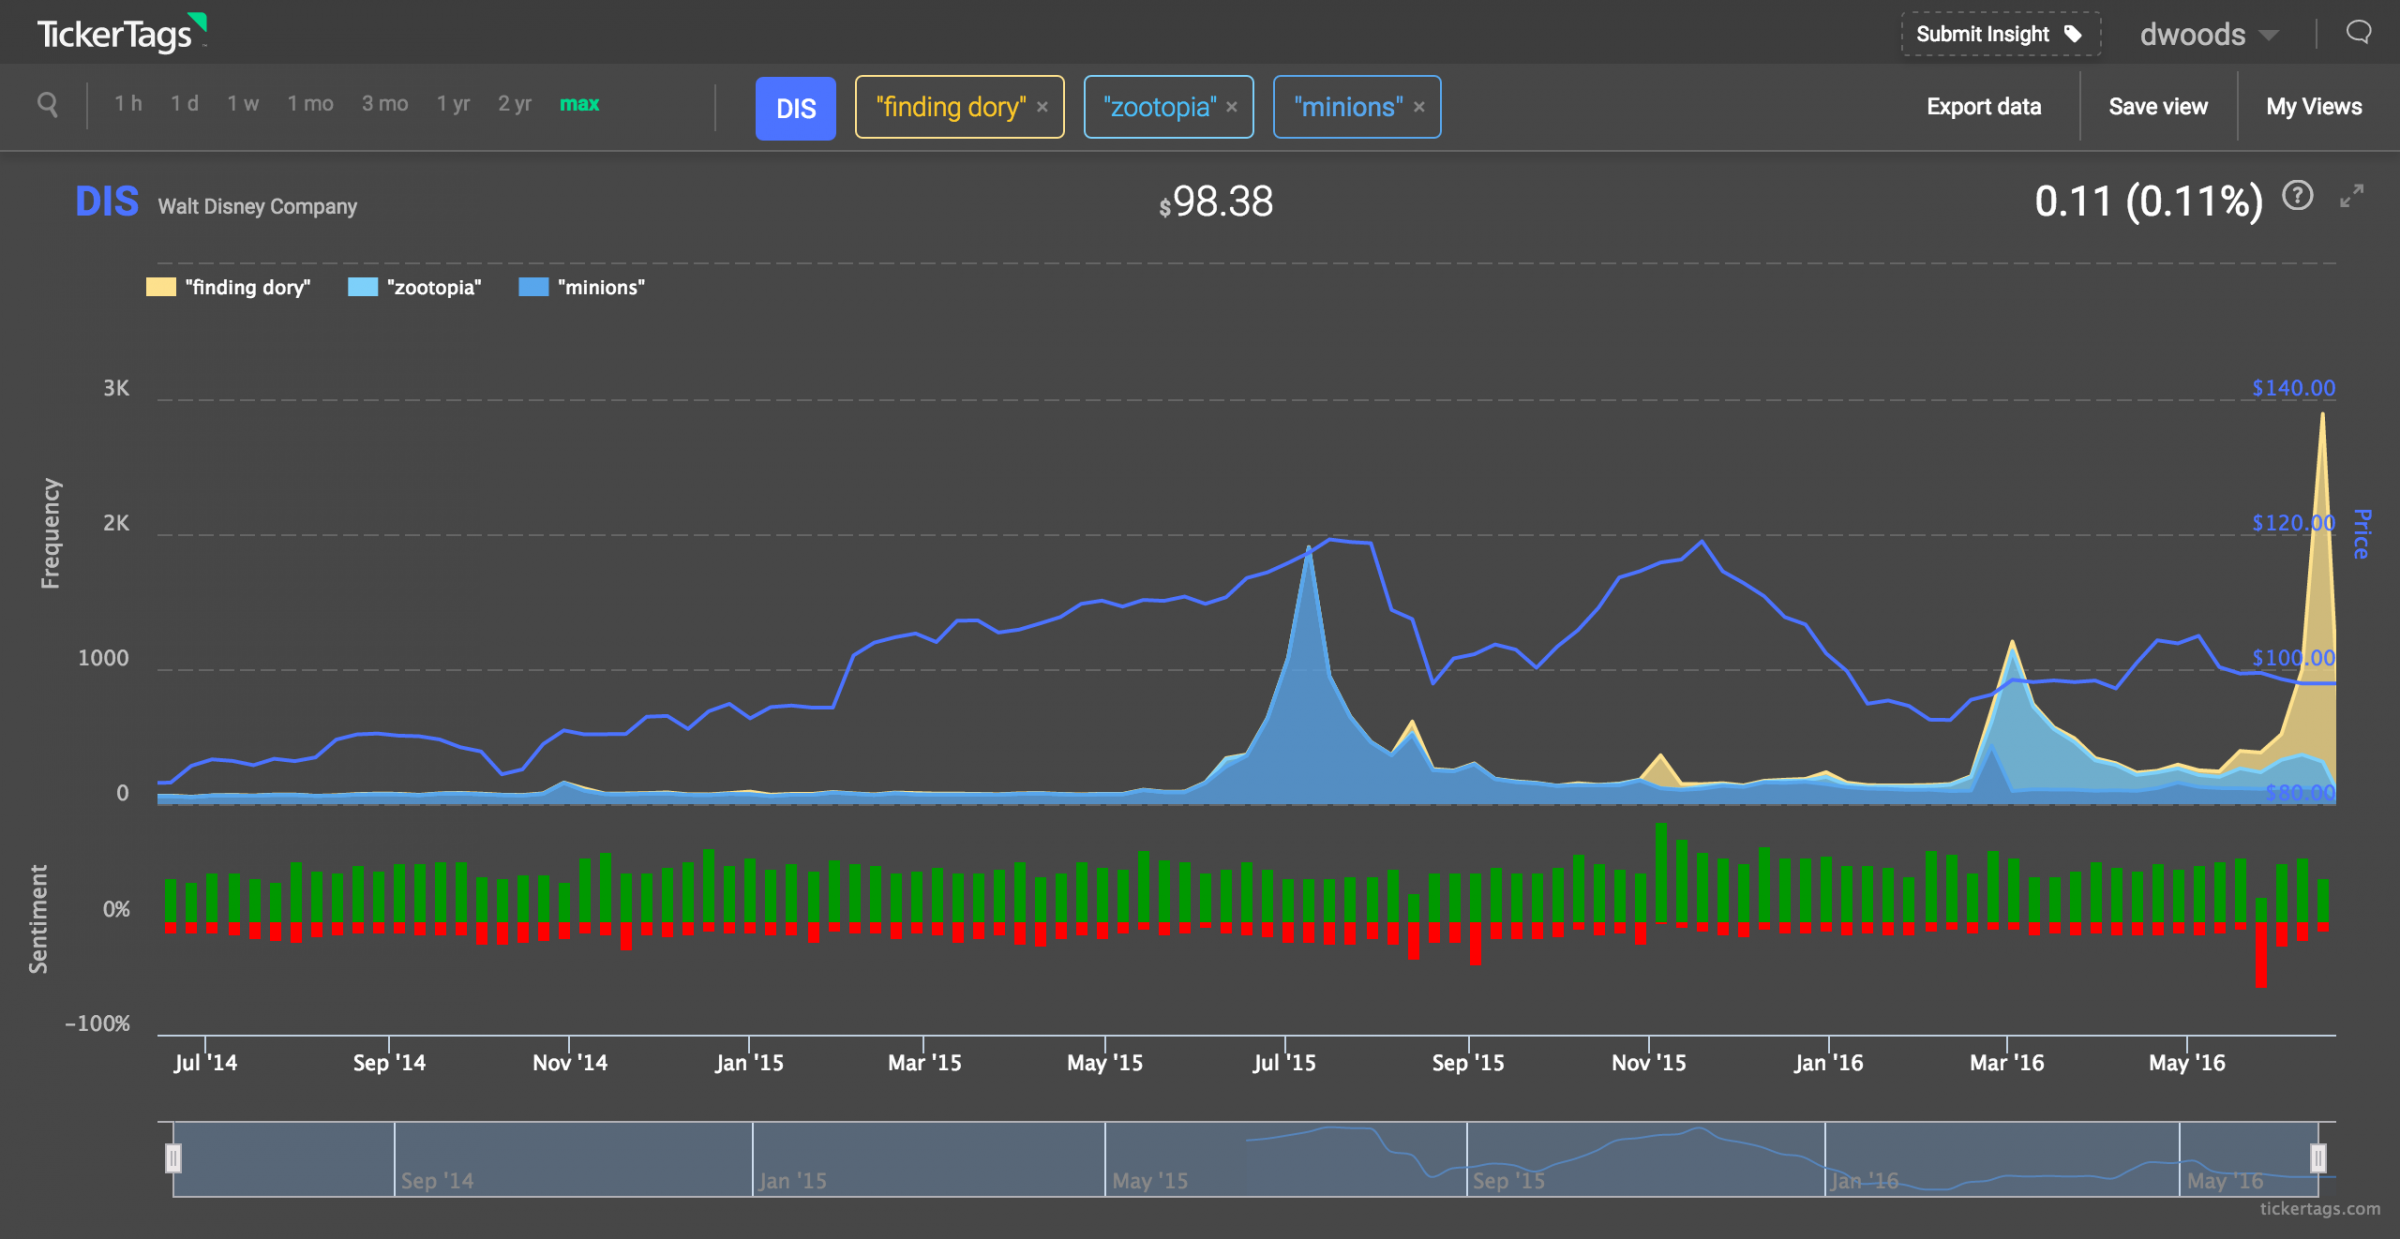Click Jan '16 in the range navigator
Viewport: 2400px width, 1239px height.
(x=1864, y=1181)
